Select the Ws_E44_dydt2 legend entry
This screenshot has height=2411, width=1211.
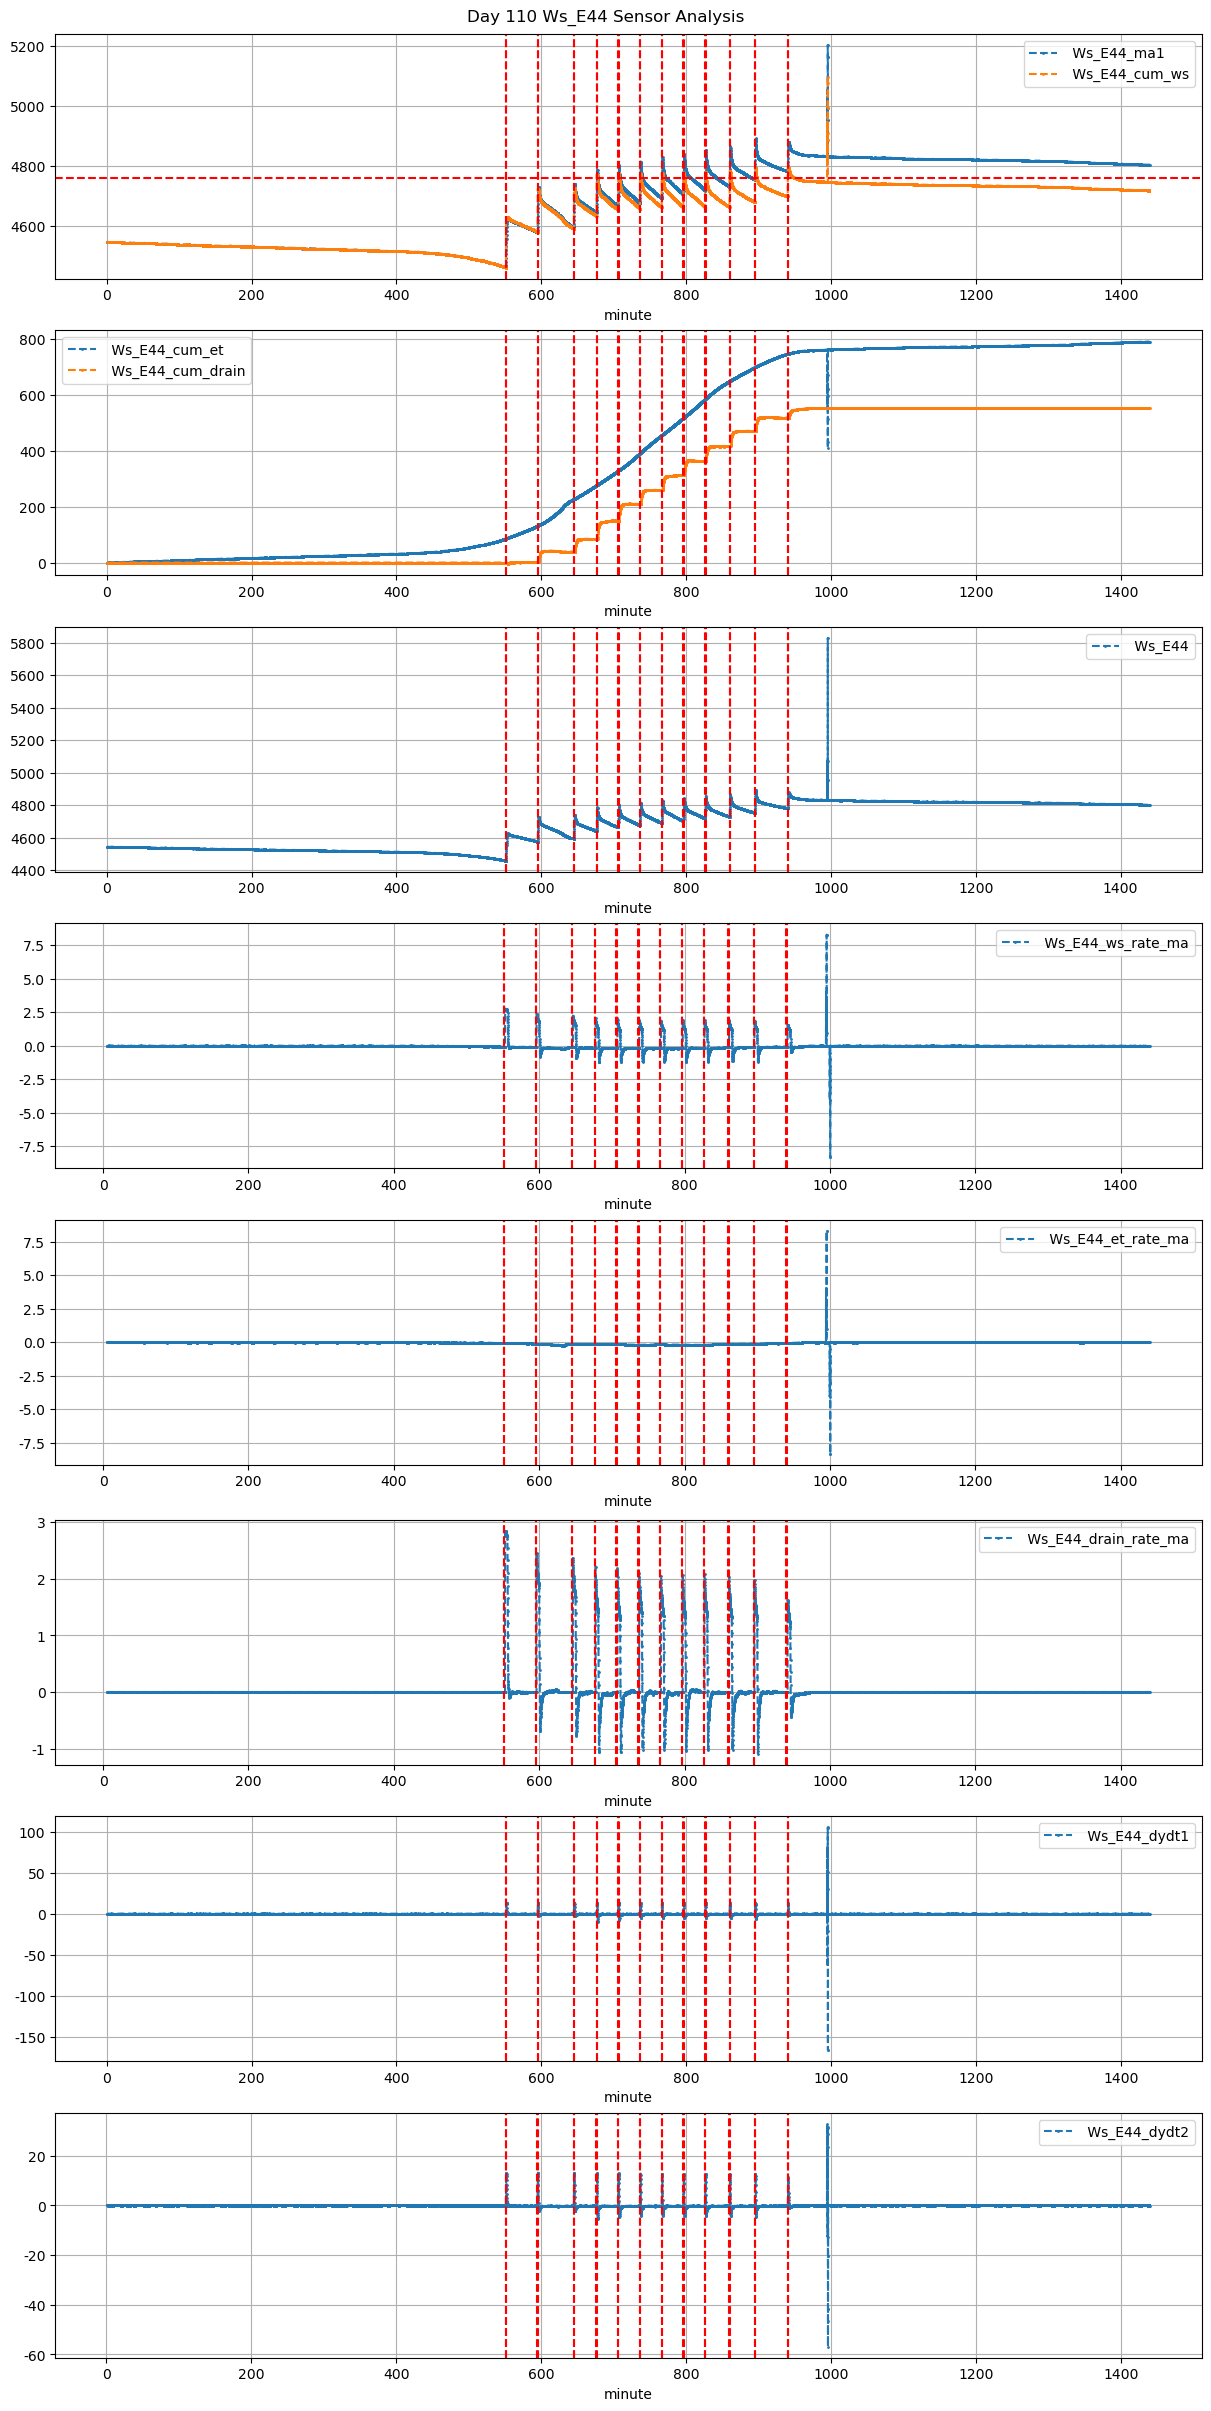[x=1138, y=2132]
